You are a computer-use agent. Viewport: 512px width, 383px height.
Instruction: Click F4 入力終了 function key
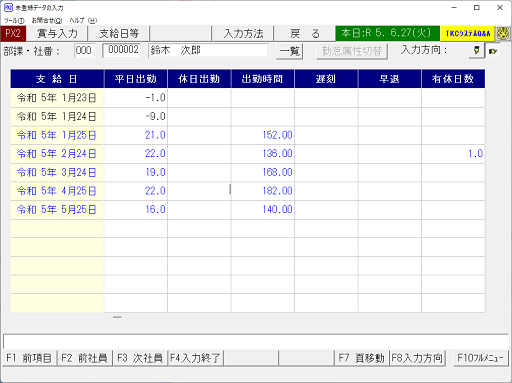pos(195,358)
